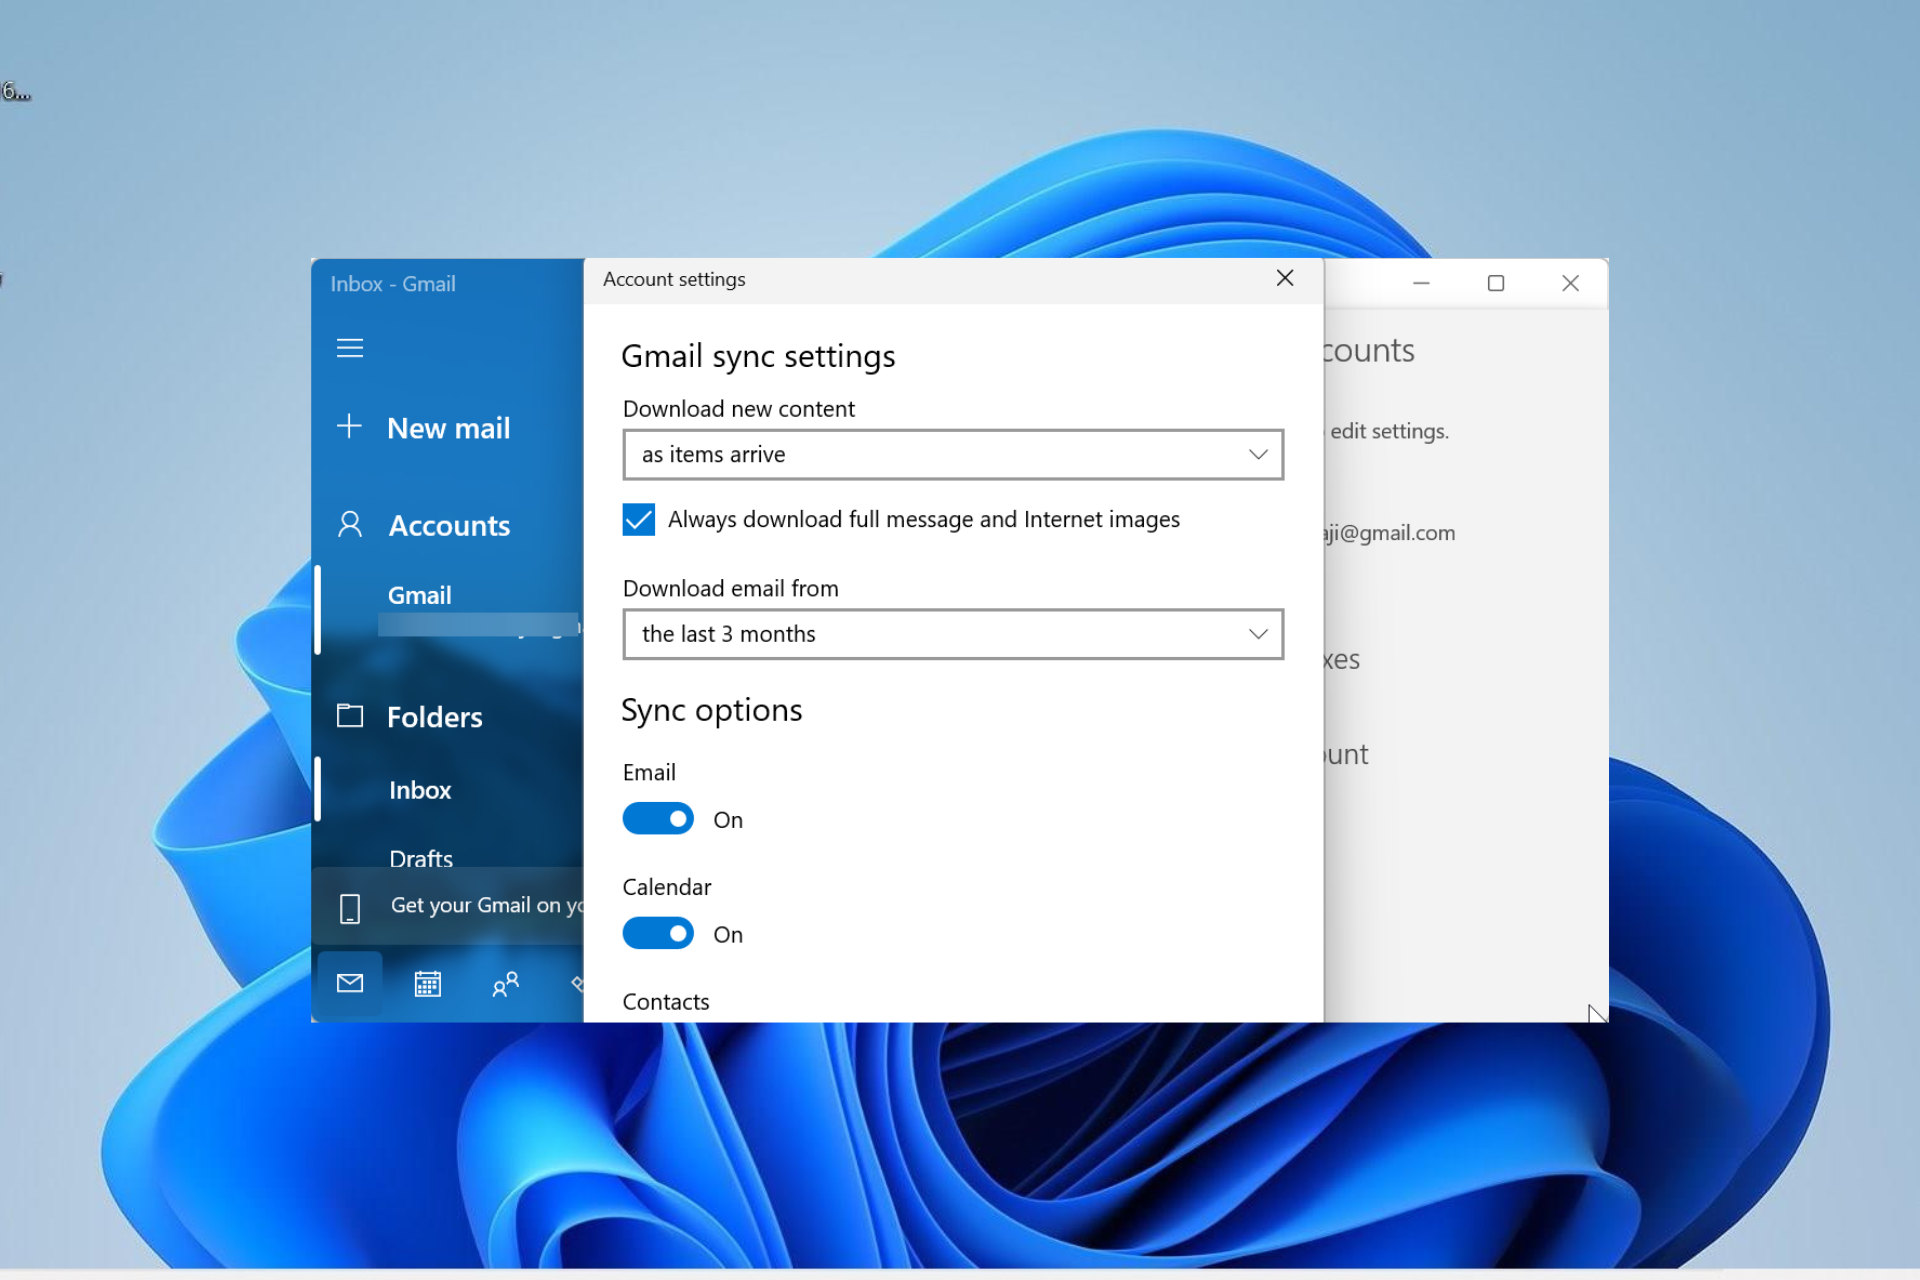The height and width of the screenshot is (1280, 1920).
Task: Click the Mail tab icon in taskbar
Action: coord(349,983)
